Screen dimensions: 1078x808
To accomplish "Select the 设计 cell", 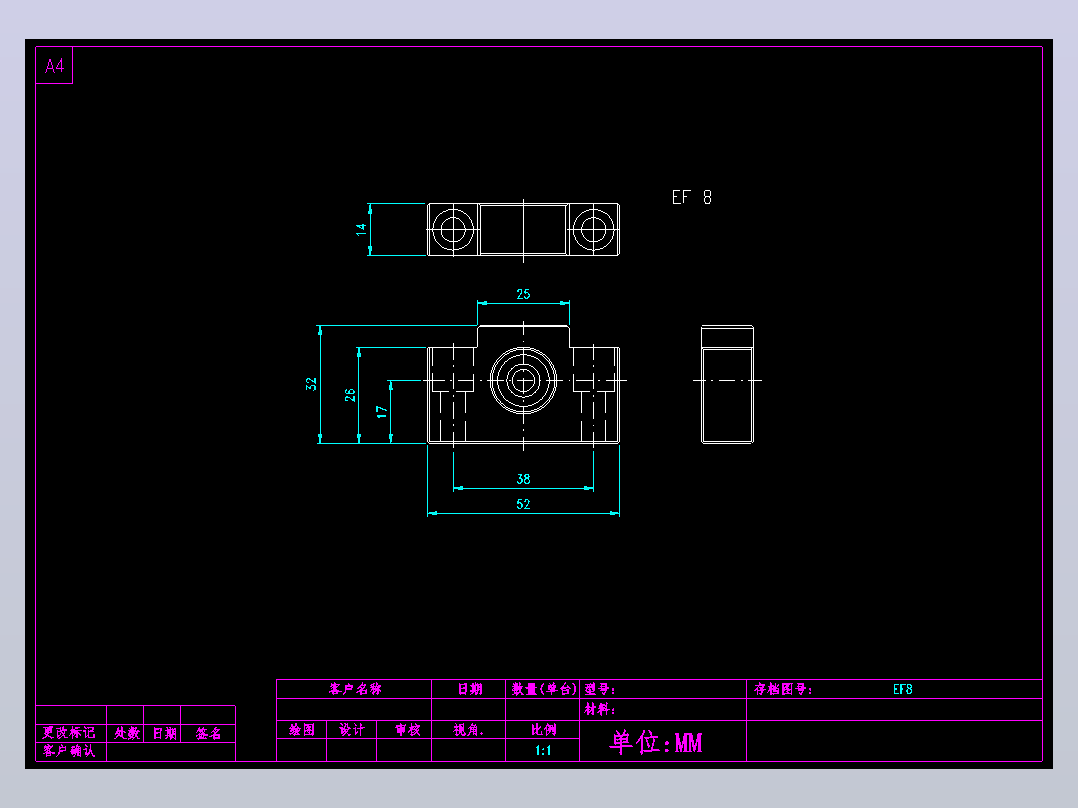I will point(352,730).
